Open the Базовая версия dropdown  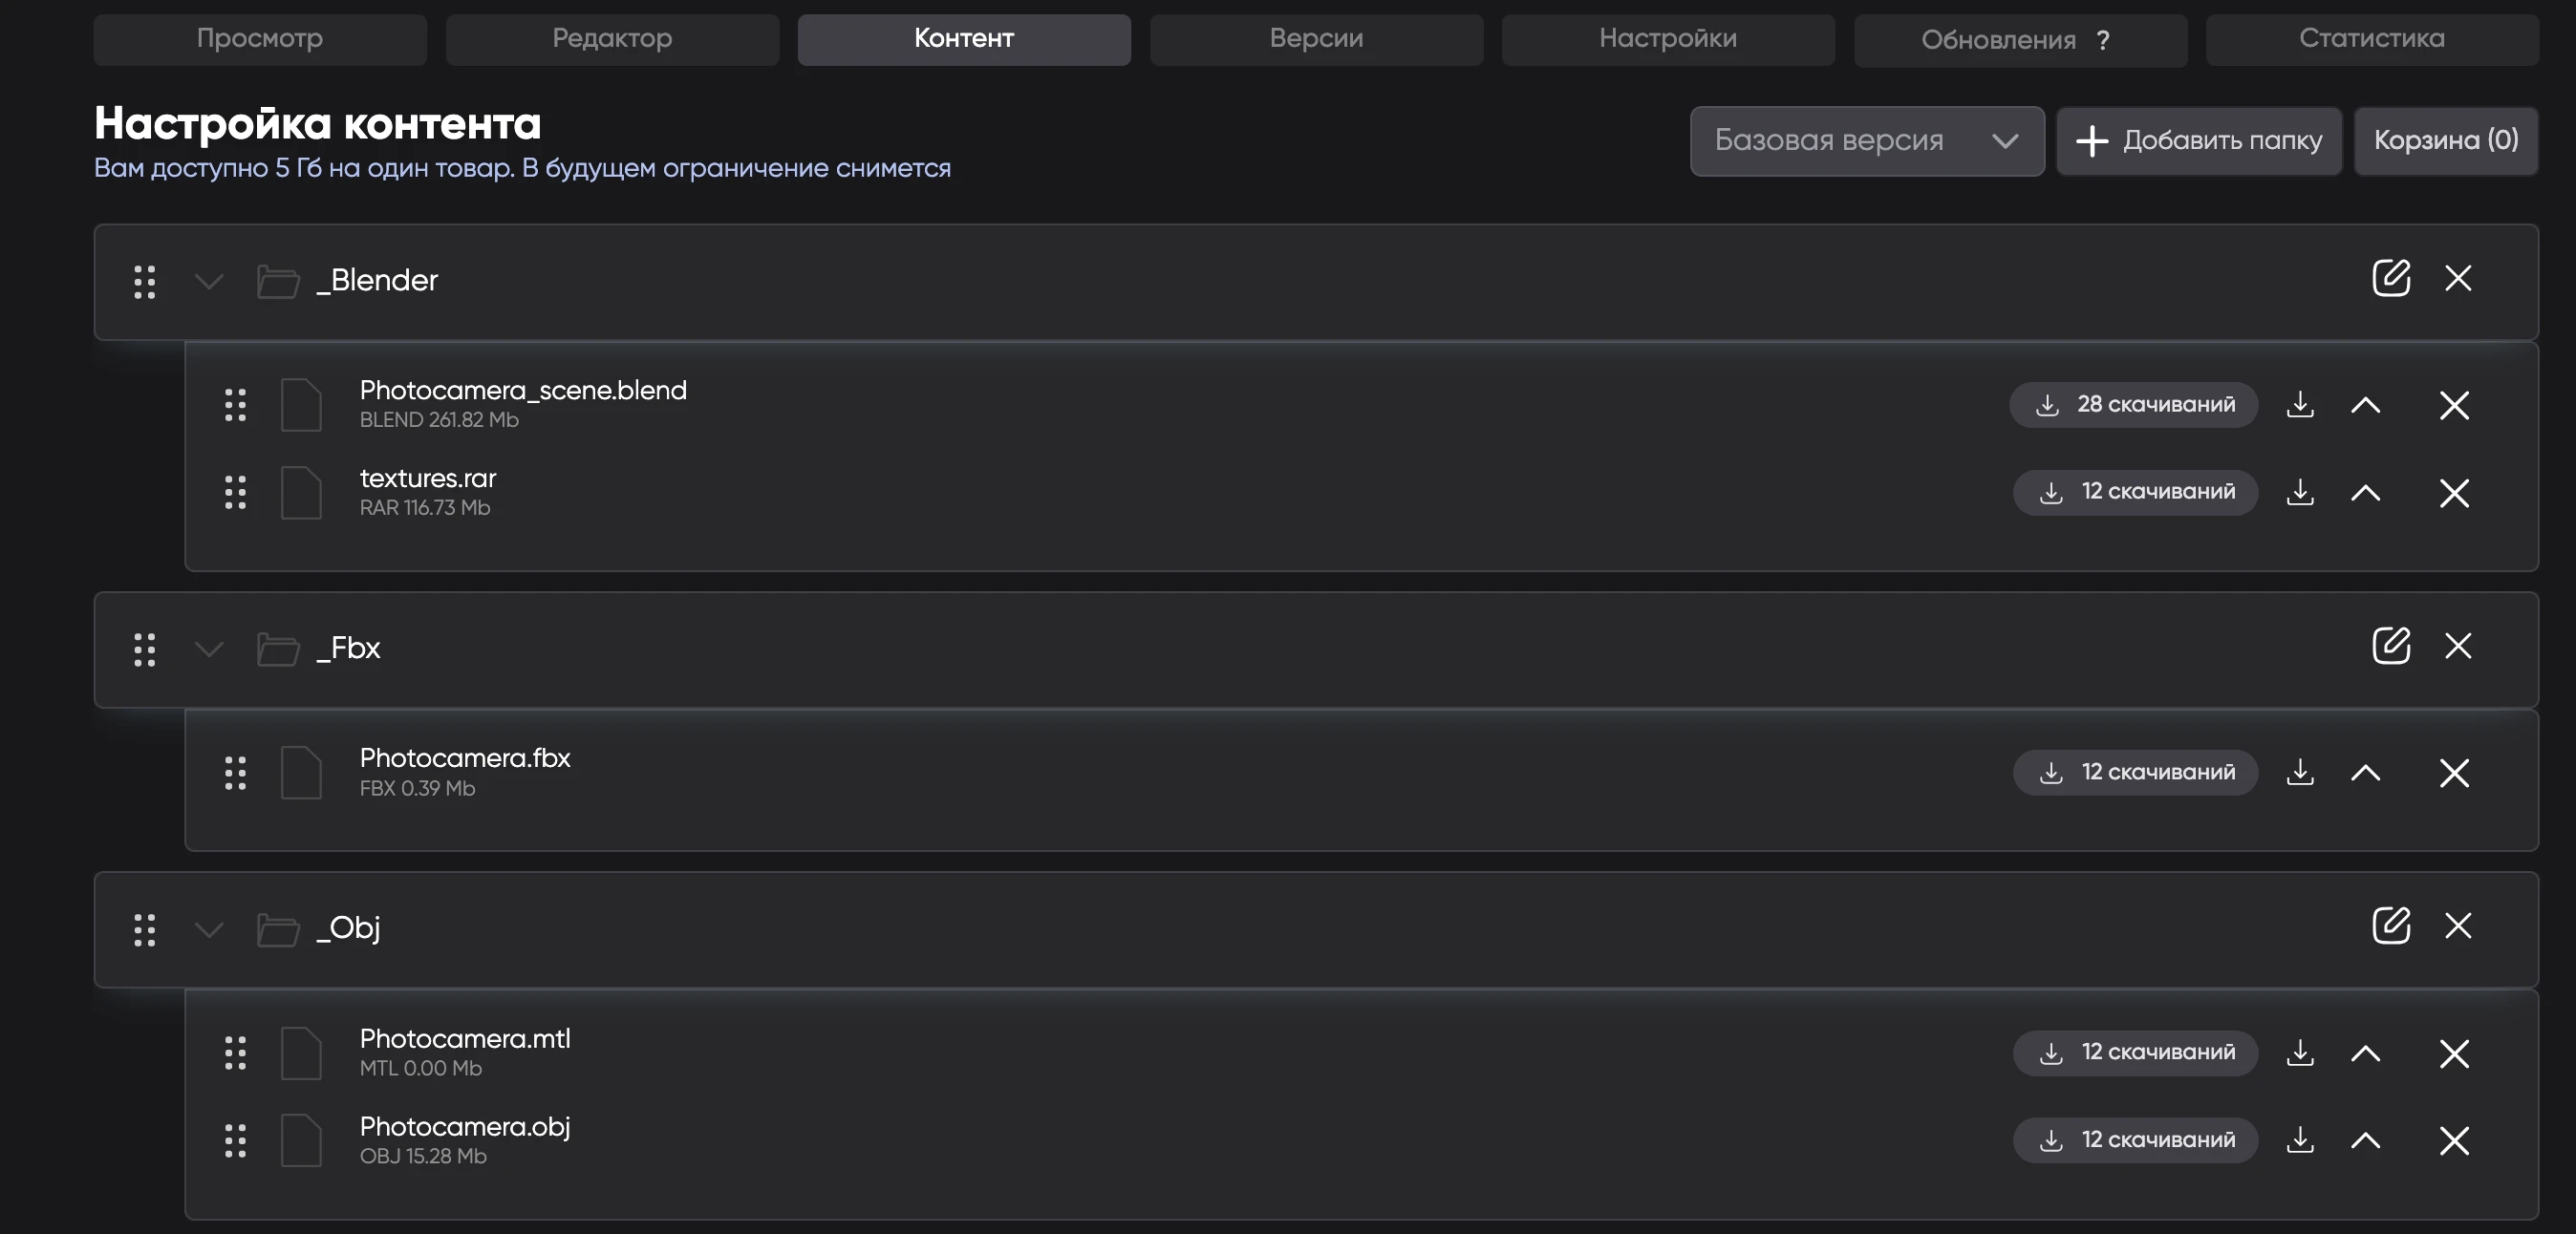(1866, 141)
